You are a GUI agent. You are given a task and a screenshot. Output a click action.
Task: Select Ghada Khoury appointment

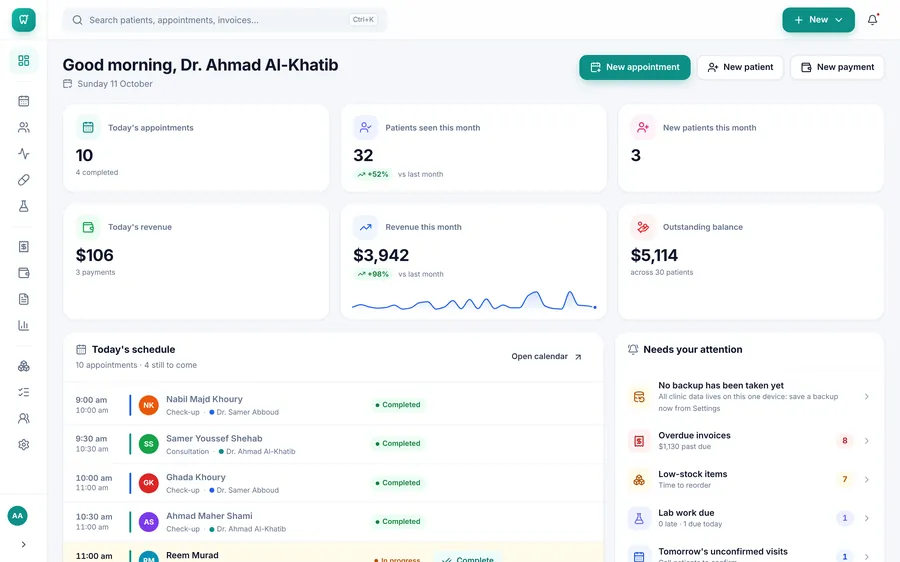point(333,483)
